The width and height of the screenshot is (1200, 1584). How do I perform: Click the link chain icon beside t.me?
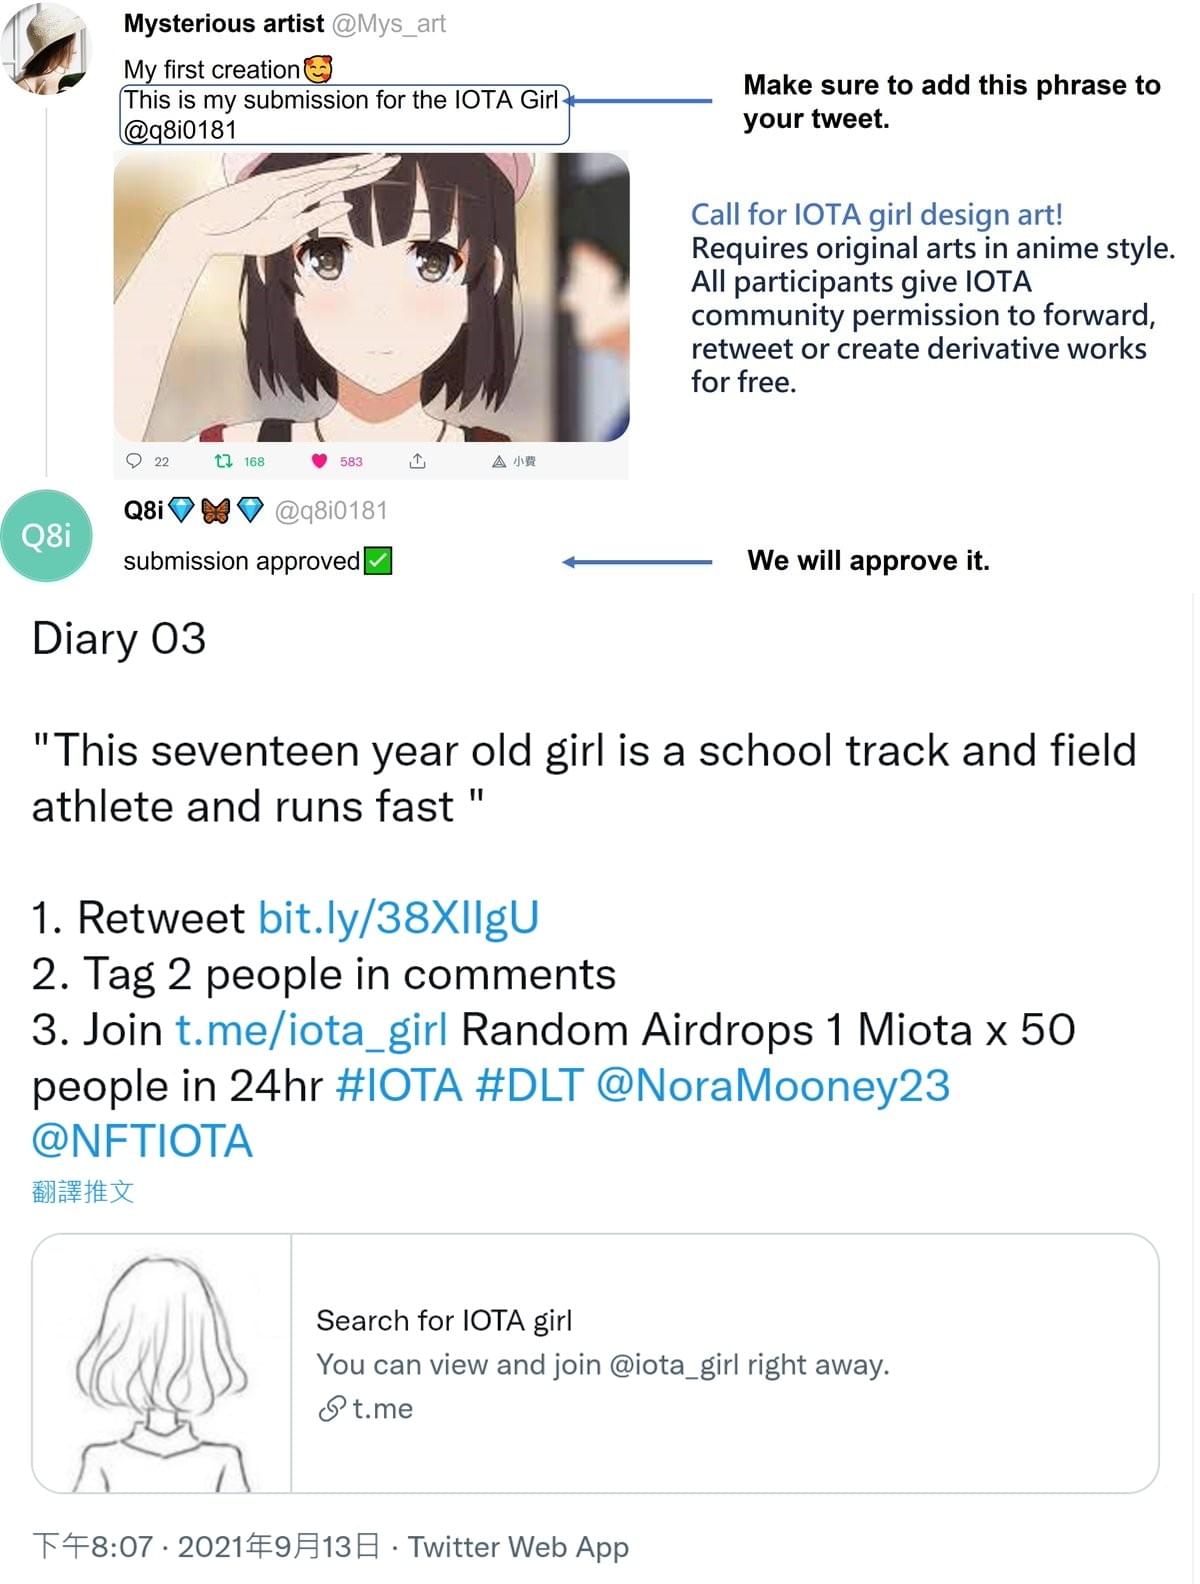[x=331, y=1409]
